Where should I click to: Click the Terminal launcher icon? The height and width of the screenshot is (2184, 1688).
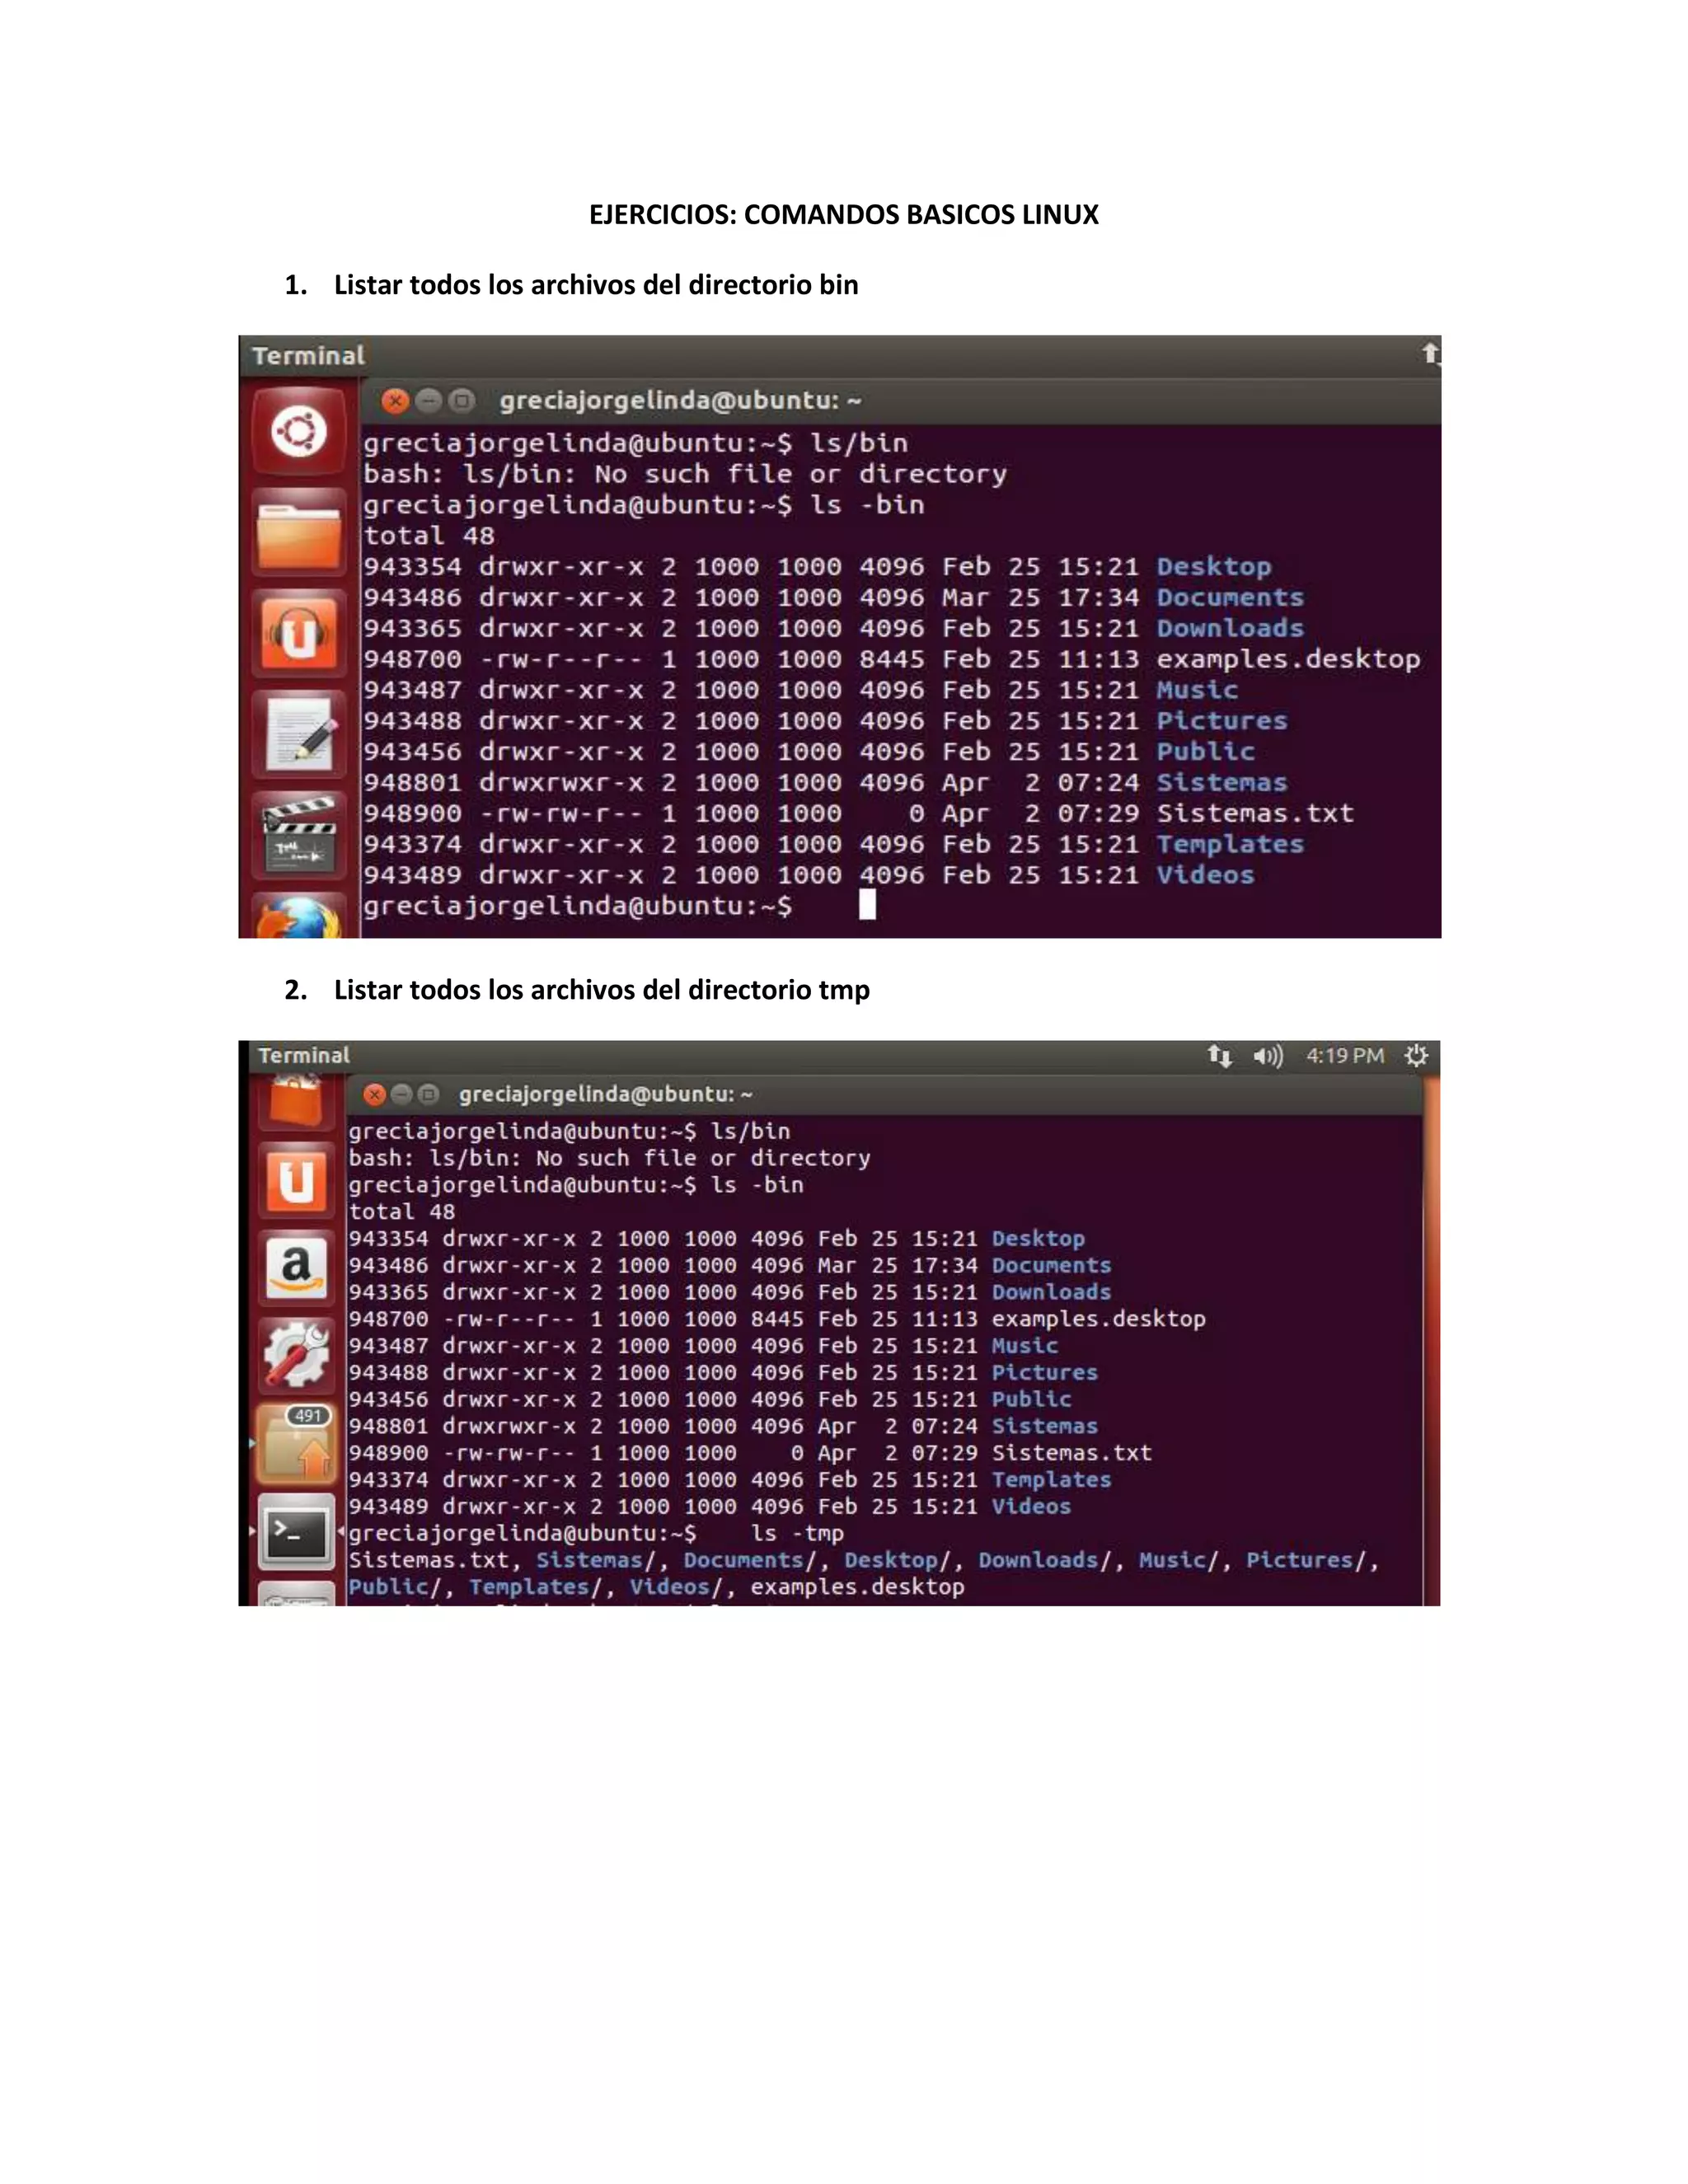tap(296, 1530)
